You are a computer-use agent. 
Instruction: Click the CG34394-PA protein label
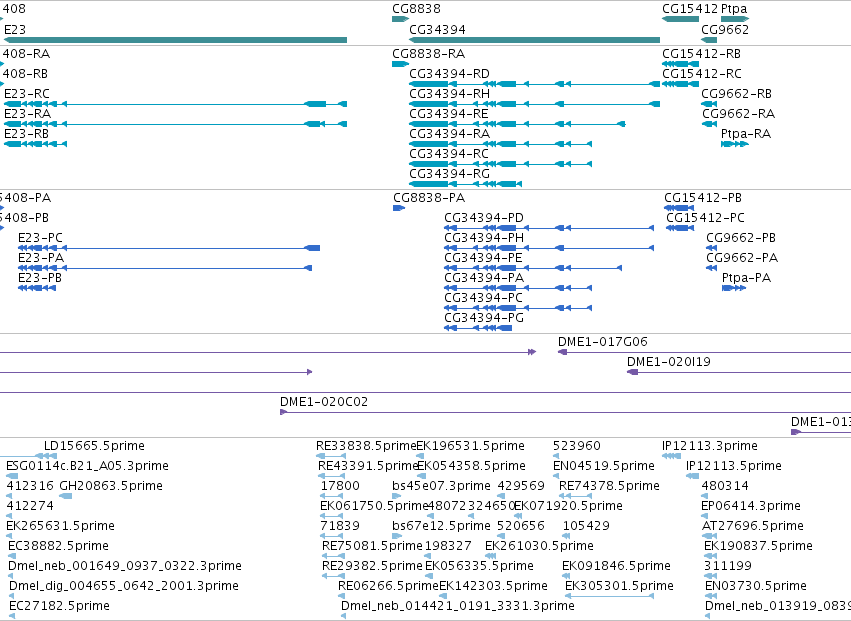(x=484, y=278)
